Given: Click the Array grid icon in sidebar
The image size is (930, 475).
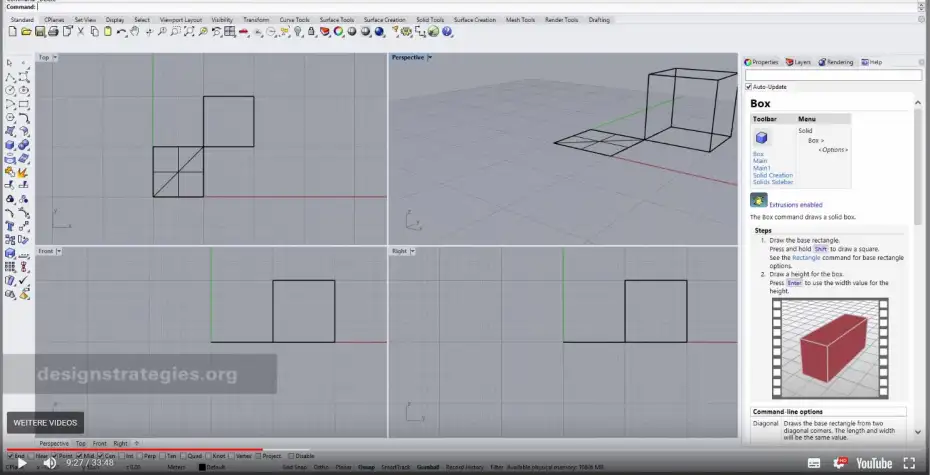Looking at the screenshot, I should [10, 266].
